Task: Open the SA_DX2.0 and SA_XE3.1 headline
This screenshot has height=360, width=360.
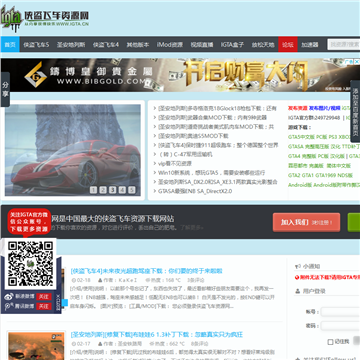Action: point(217,182)
